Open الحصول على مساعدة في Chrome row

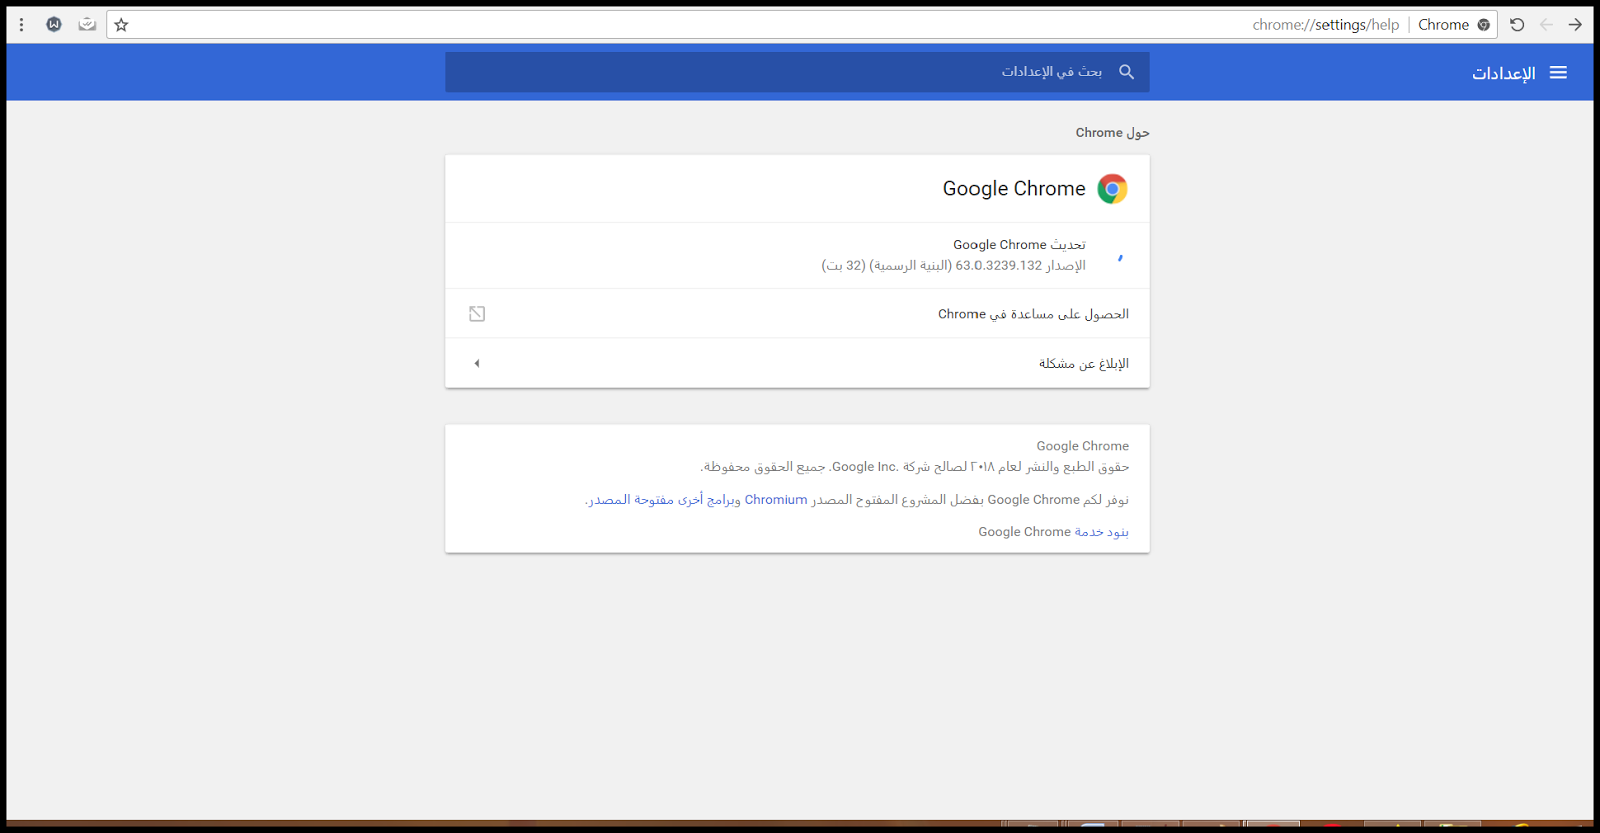797,314
